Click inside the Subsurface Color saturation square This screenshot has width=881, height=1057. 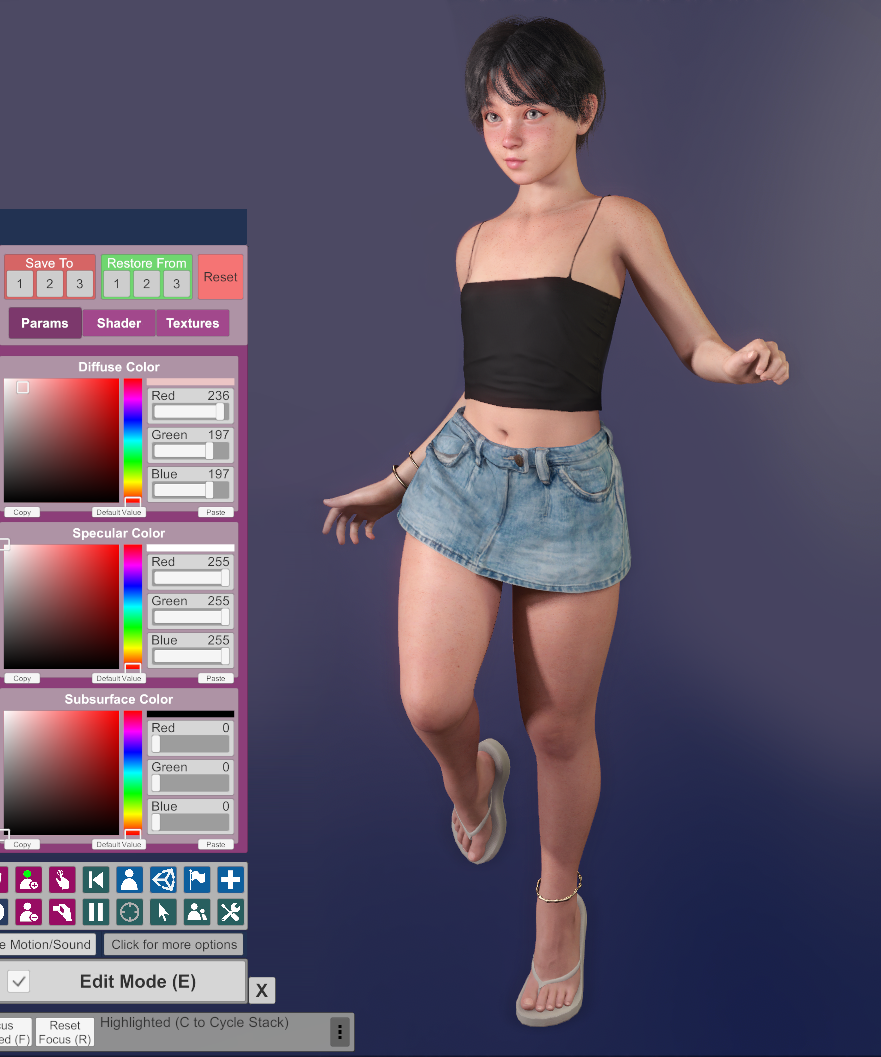[x=61, y=773]
